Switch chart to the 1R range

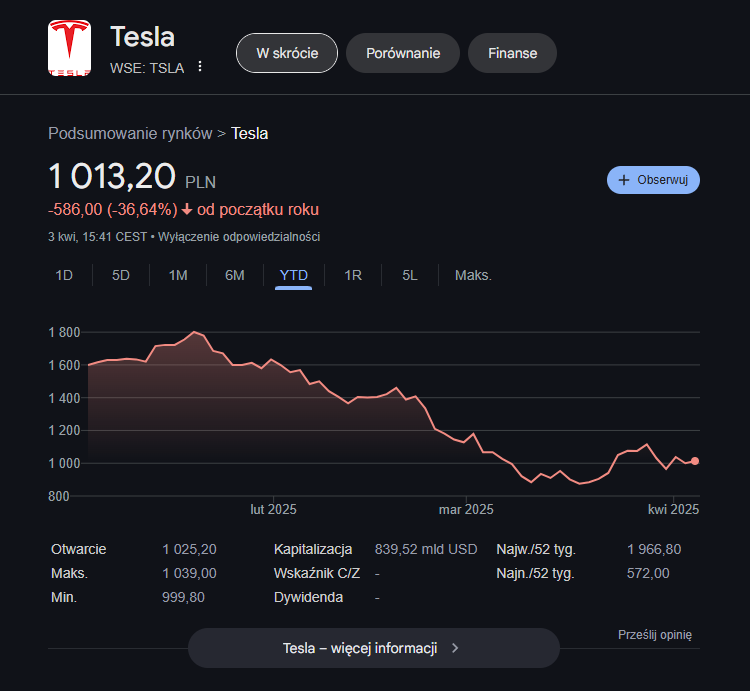(x=353, y=275)
